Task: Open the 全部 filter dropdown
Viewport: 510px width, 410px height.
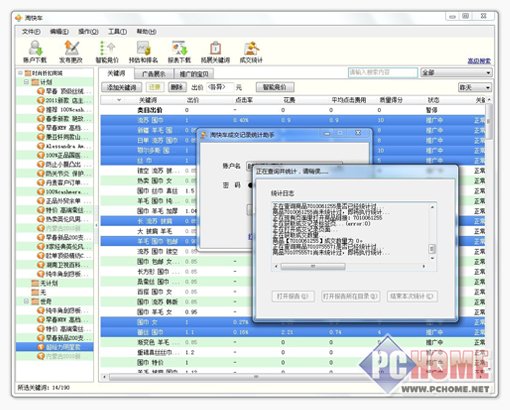Action: (456, 72)
